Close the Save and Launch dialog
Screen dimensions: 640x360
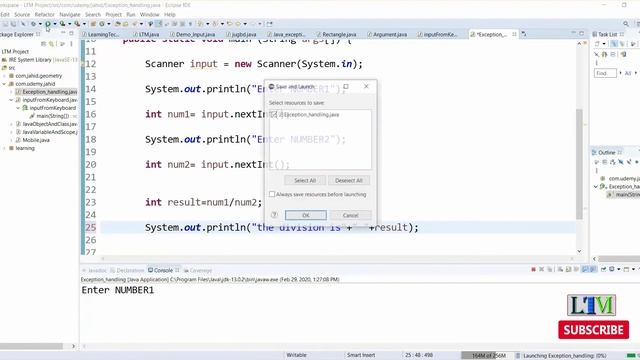point(366,86)
